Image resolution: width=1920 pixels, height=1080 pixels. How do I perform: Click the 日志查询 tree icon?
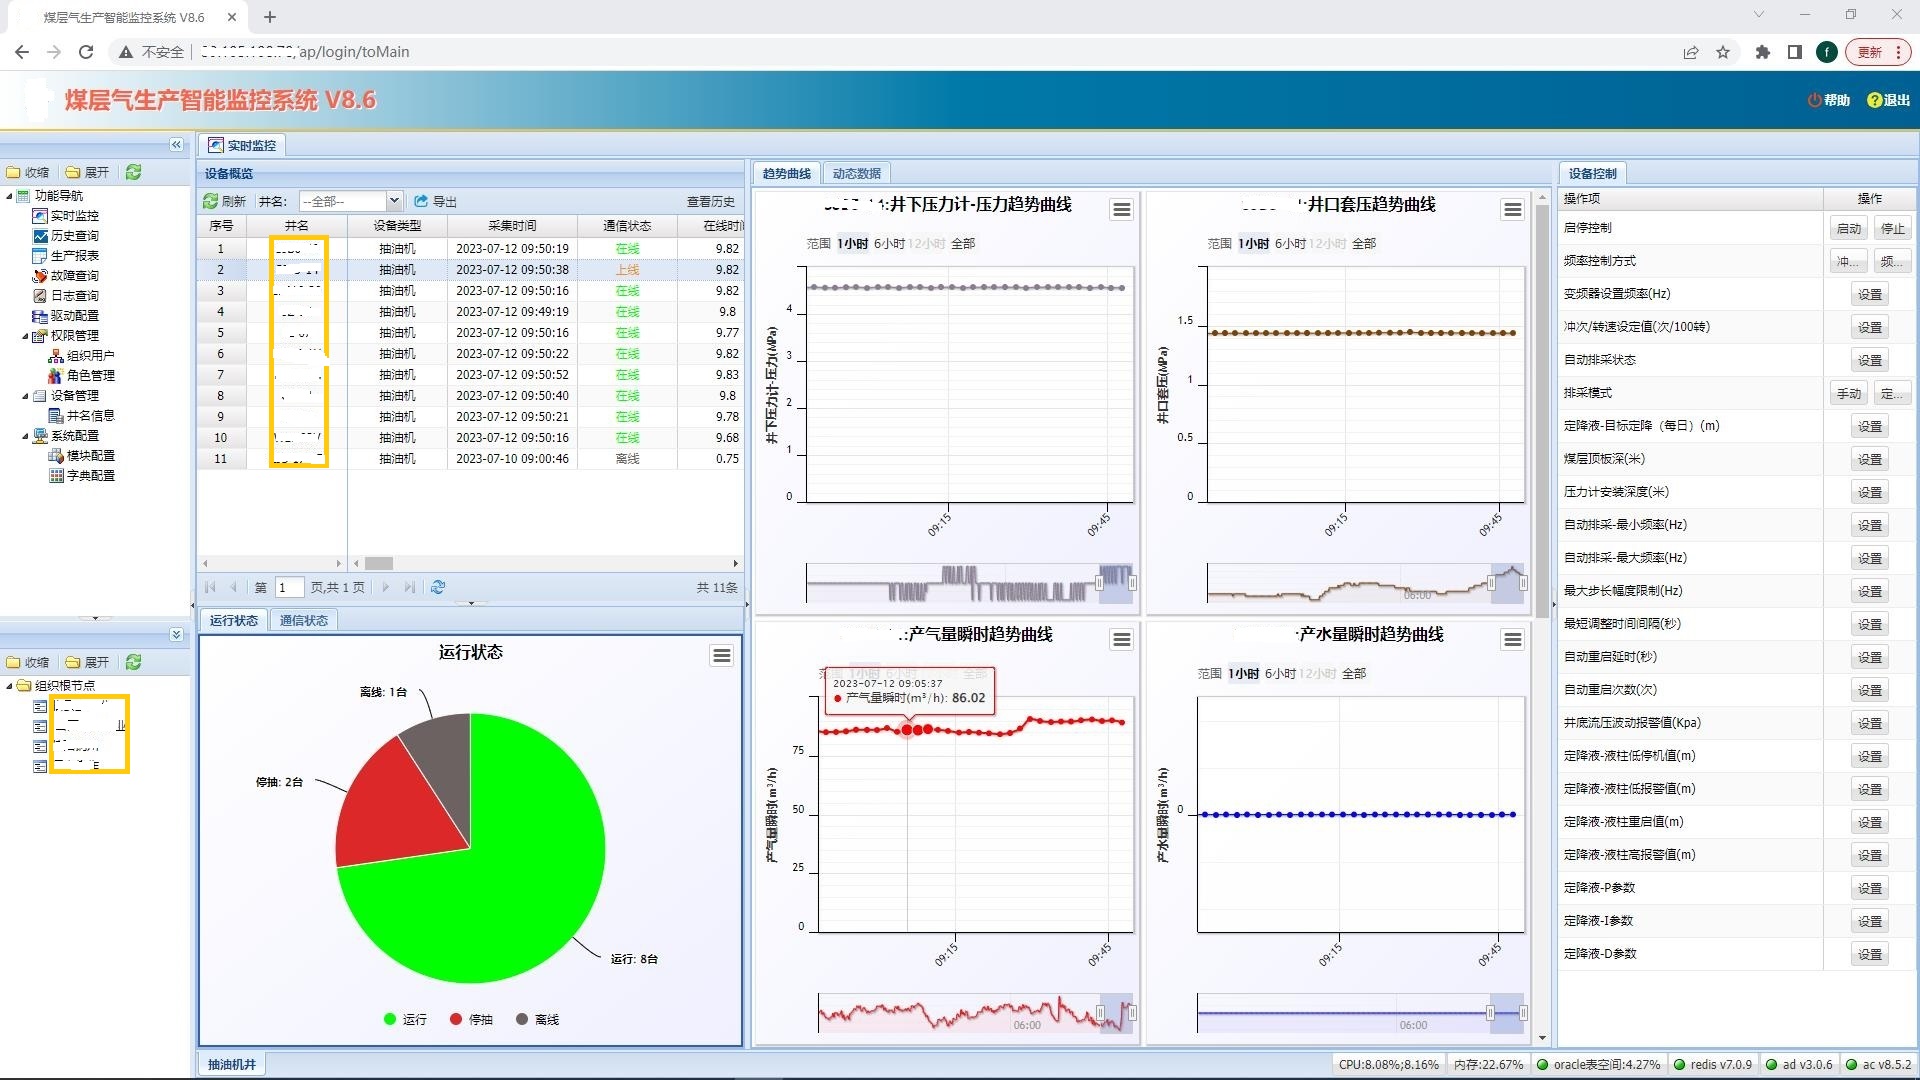click(40, 296)
